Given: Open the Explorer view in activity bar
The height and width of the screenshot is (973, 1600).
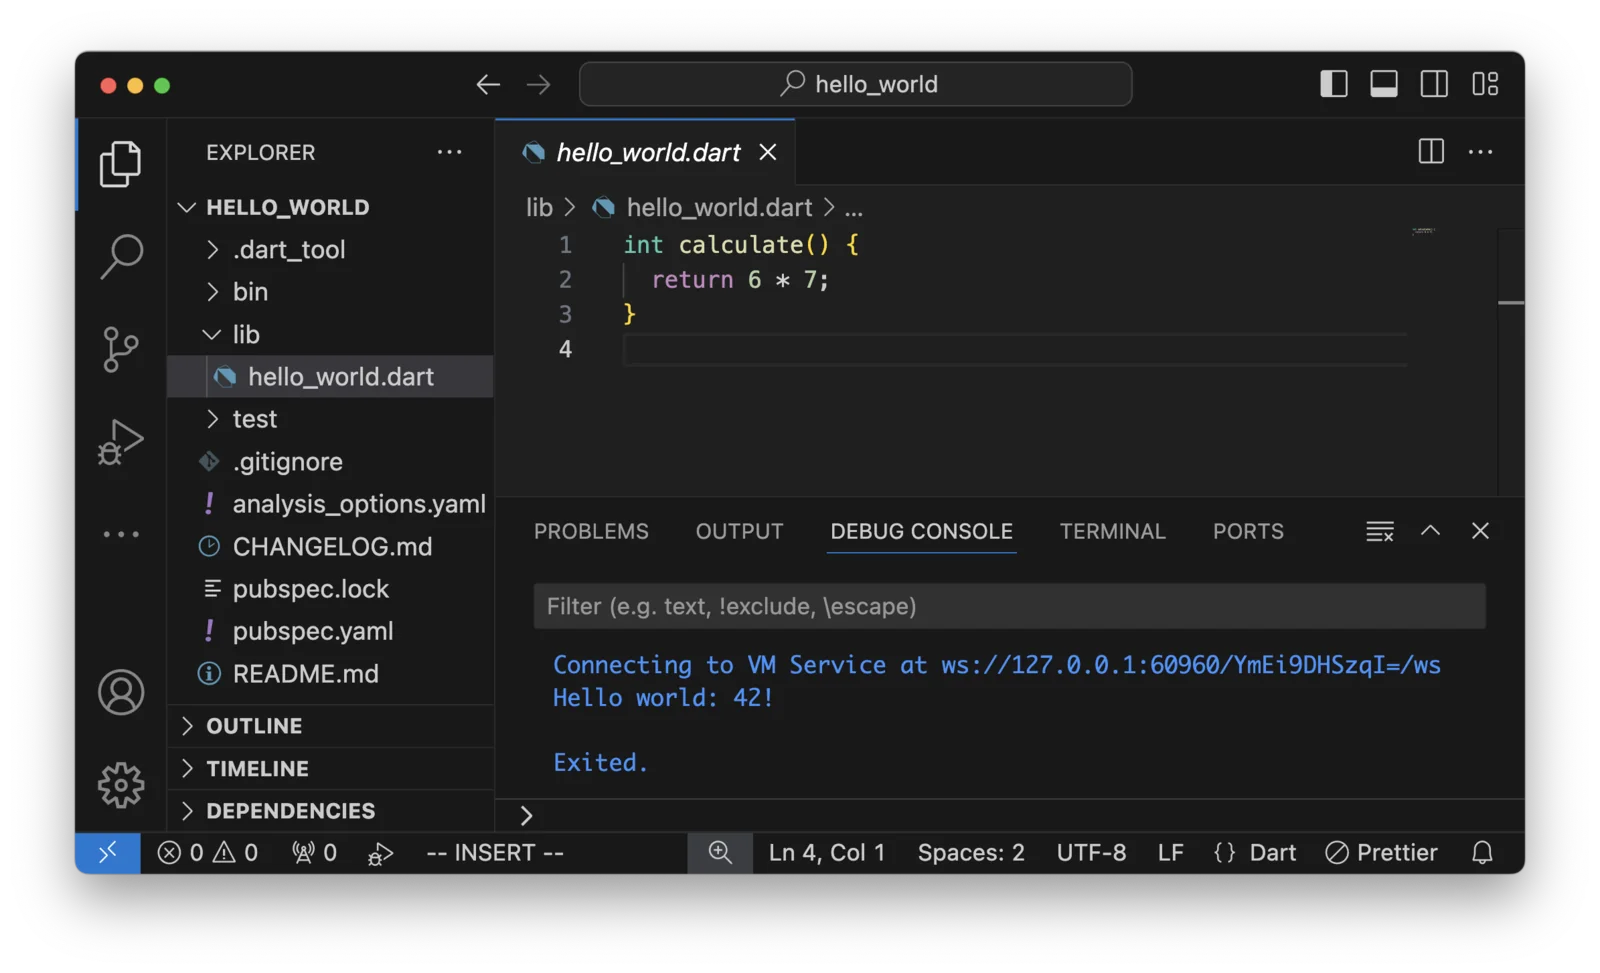Looking at the screenshot, I should coord(121,164).
